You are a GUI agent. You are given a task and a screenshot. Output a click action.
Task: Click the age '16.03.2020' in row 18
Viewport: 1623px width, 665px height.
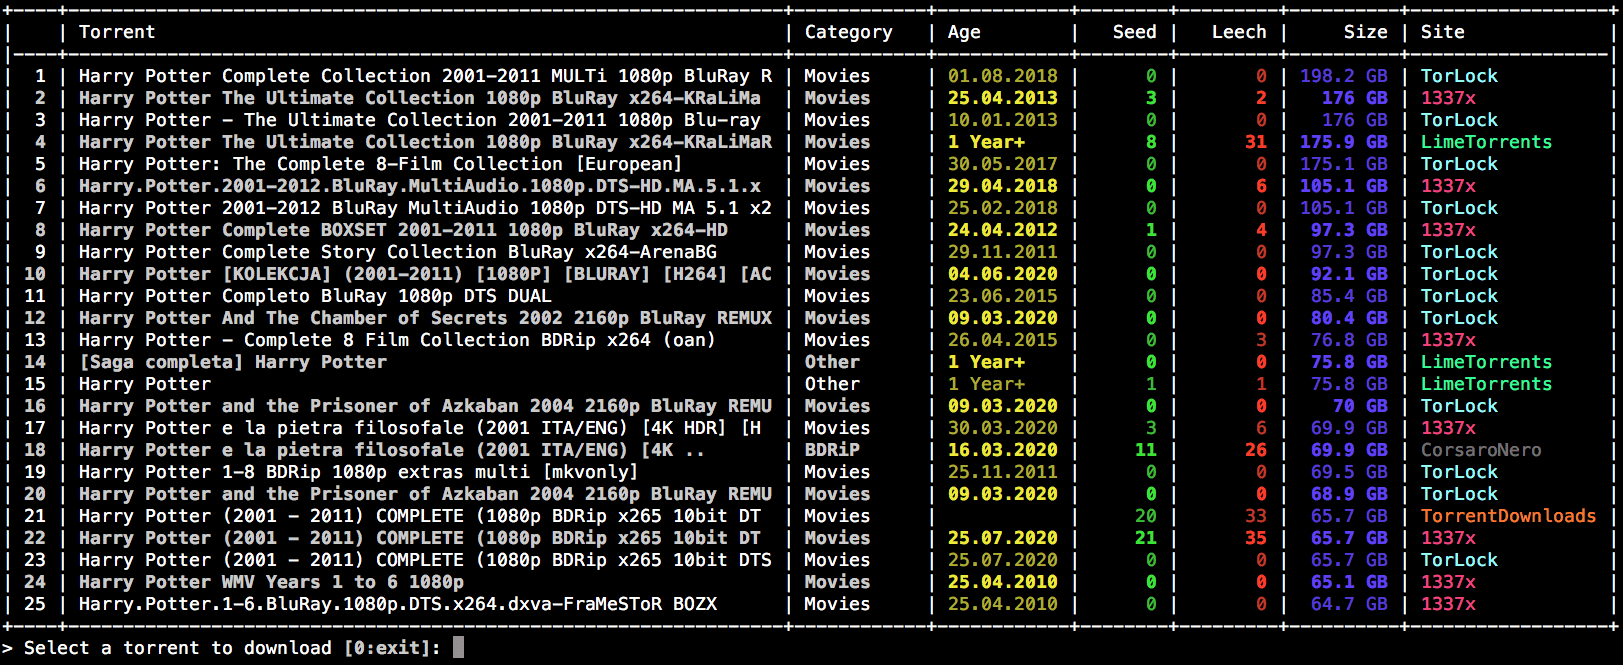(1002, 450)
